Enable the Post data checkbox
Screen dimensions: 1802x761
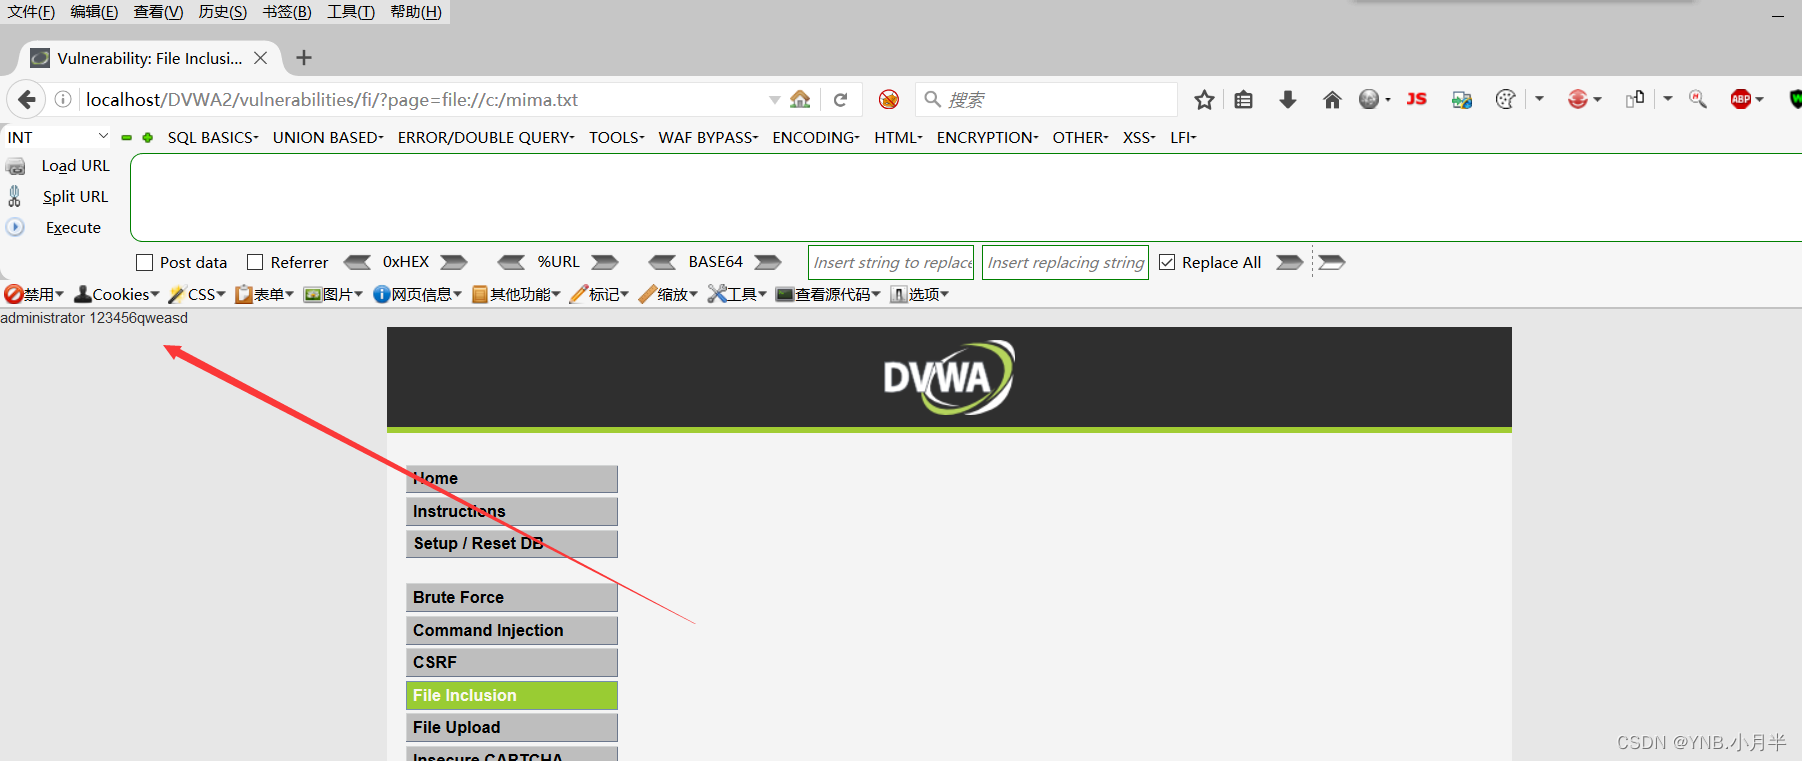[x=144, y=262]
